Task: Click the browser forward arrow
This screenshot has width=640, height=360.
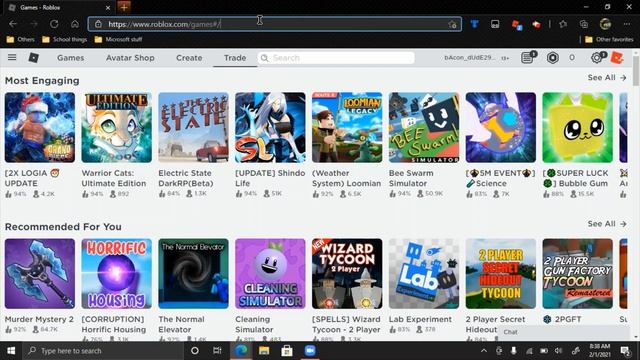Action: click(33, 24)
